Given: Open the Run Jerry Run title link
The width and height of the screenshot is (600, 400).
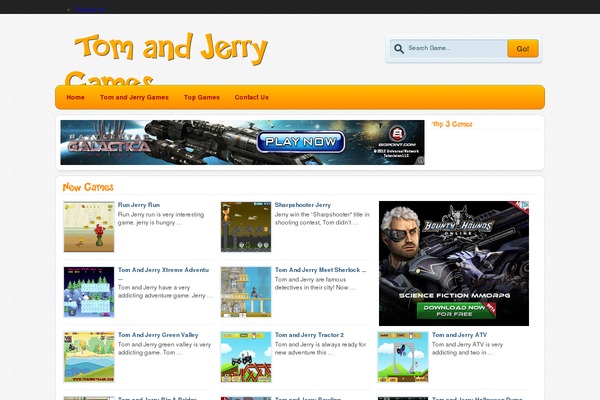Looking at the screenshot, I should pos(139,205).
